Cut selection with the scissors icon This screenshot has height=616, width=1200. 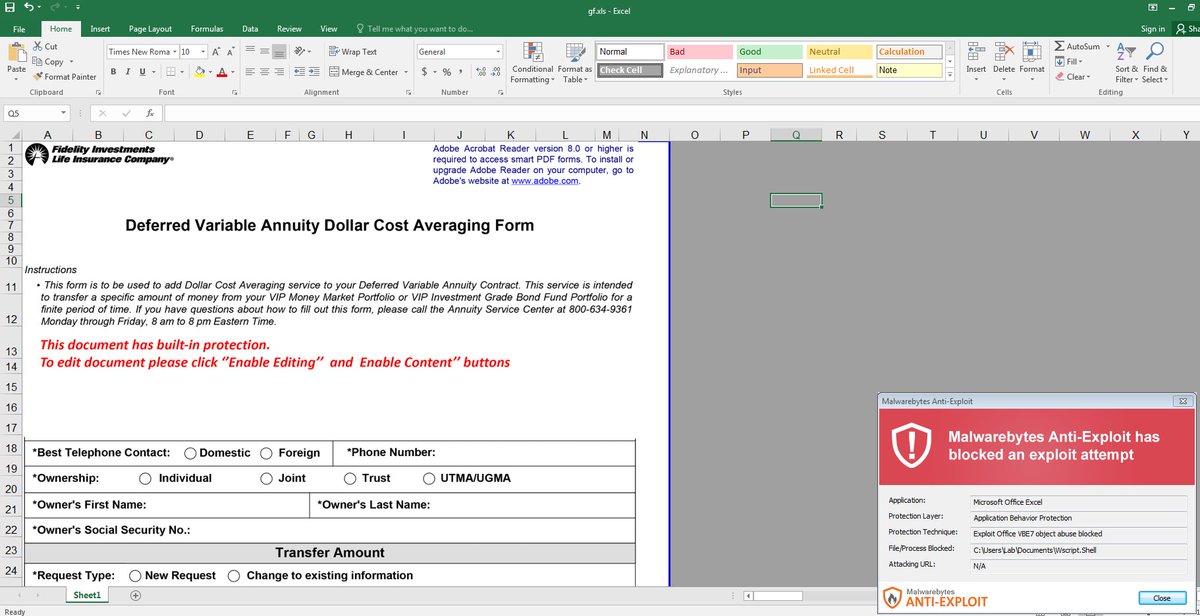(x=37, y=46)
